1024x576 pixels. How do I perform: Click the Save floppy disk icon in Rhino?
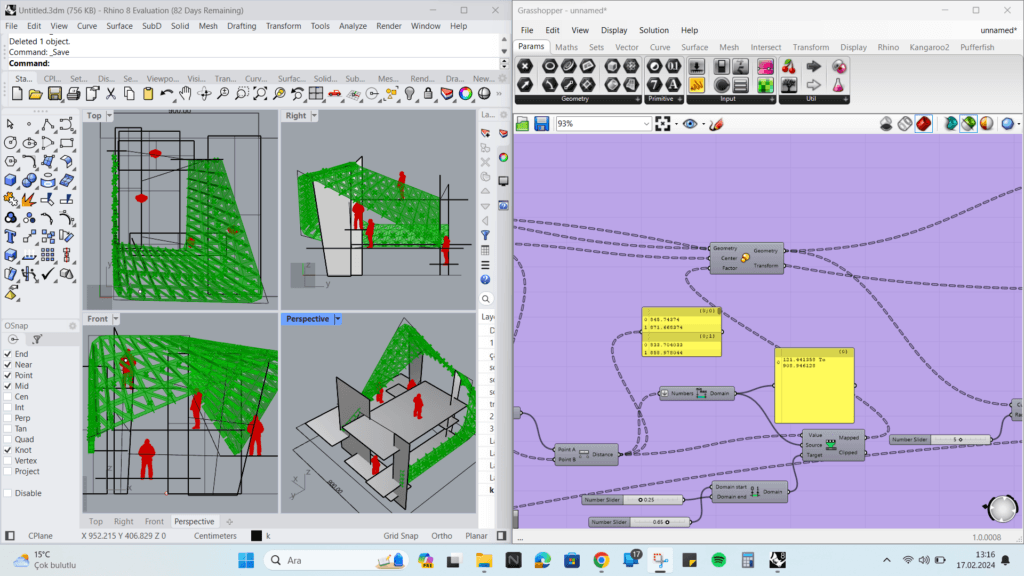click(54, 94)
